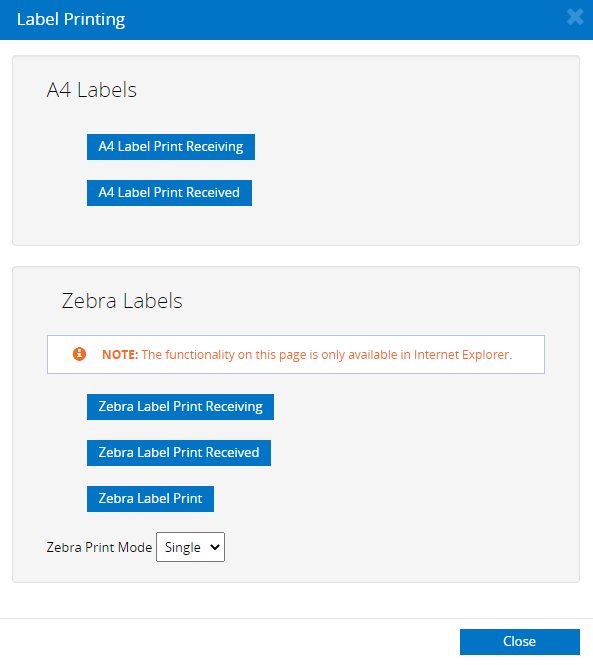Open the Zebra Print Mode dropdown
This screenshot has width=593, height=665.
point(190,547)
